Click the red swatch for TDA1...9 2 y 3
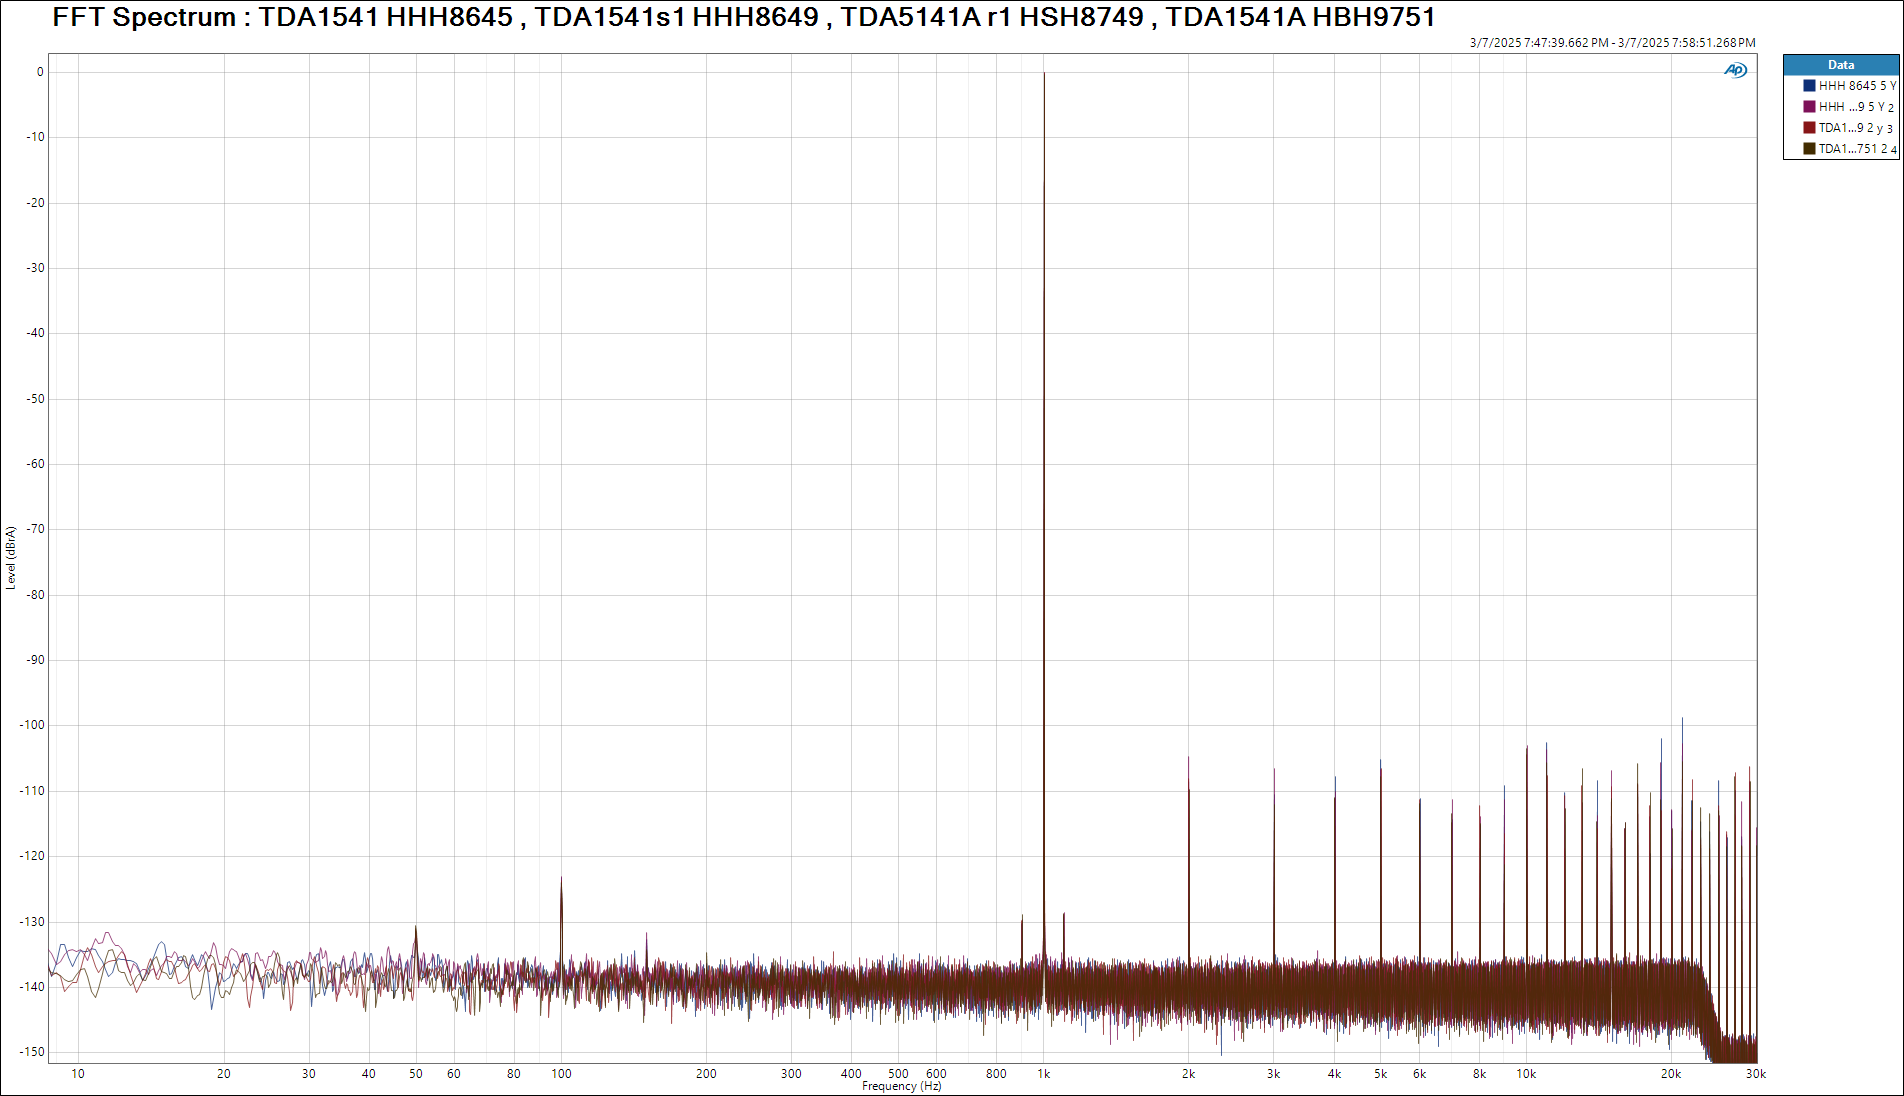 click(1809, 128)
